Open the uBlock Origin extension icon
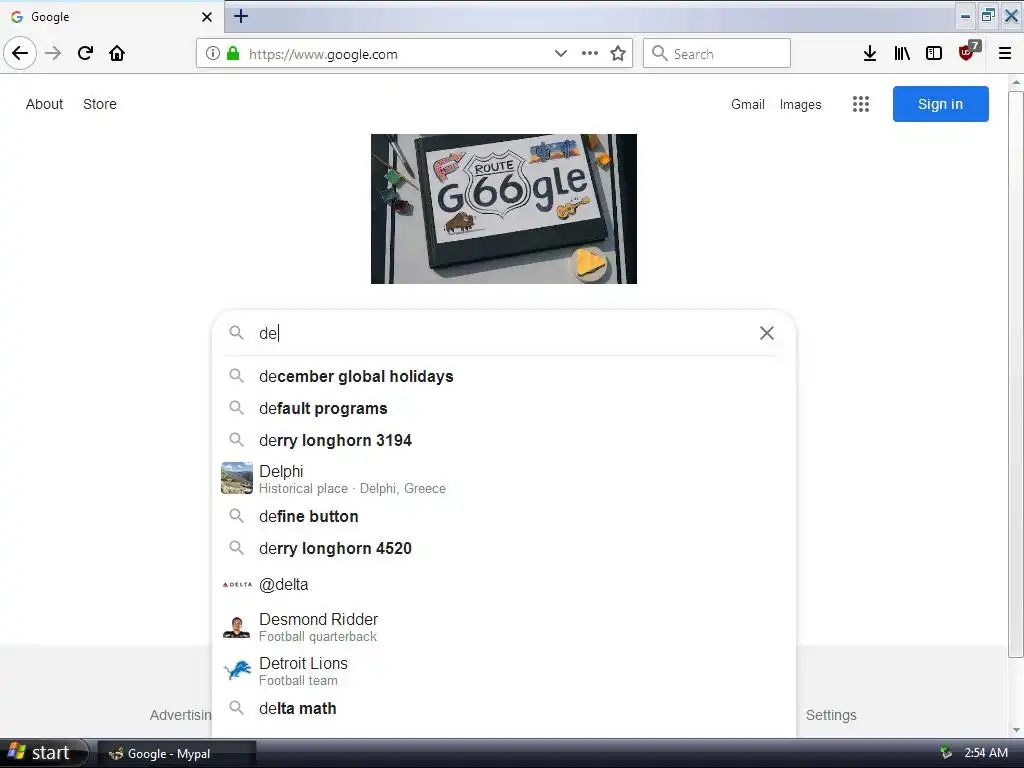The image size is (1024, 768). [x=967, y=52]
